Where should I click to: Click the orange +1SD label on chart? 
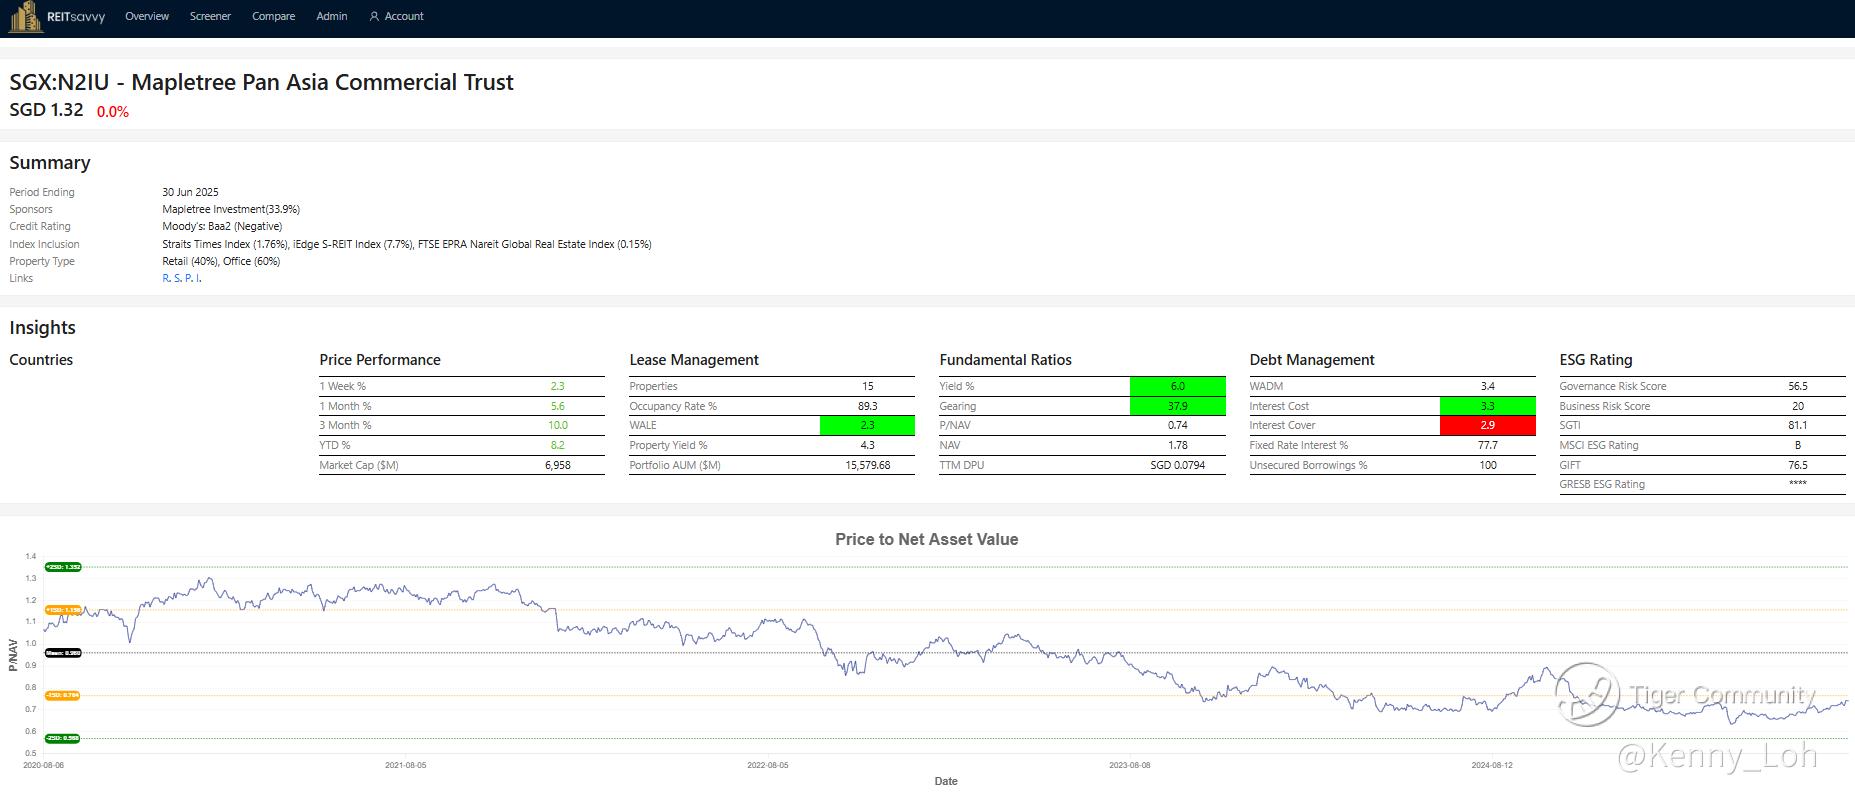(63, 610)
